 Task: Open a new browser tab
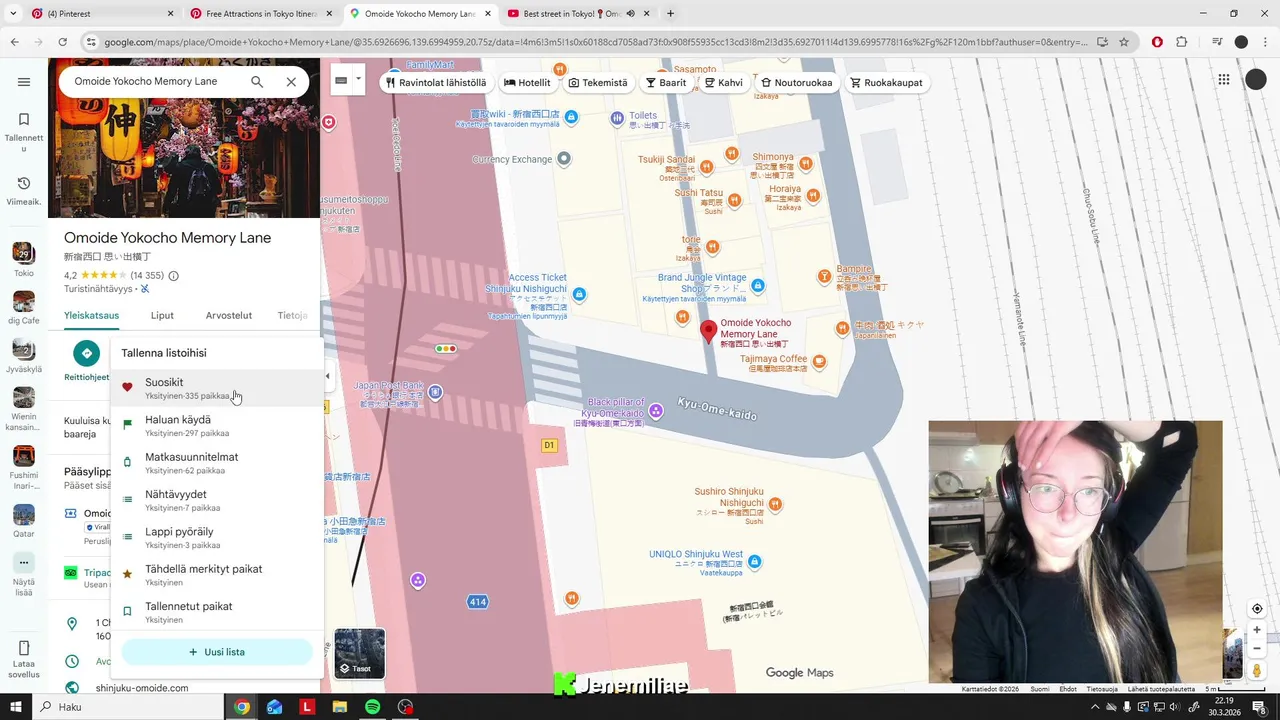pos(670,14)
